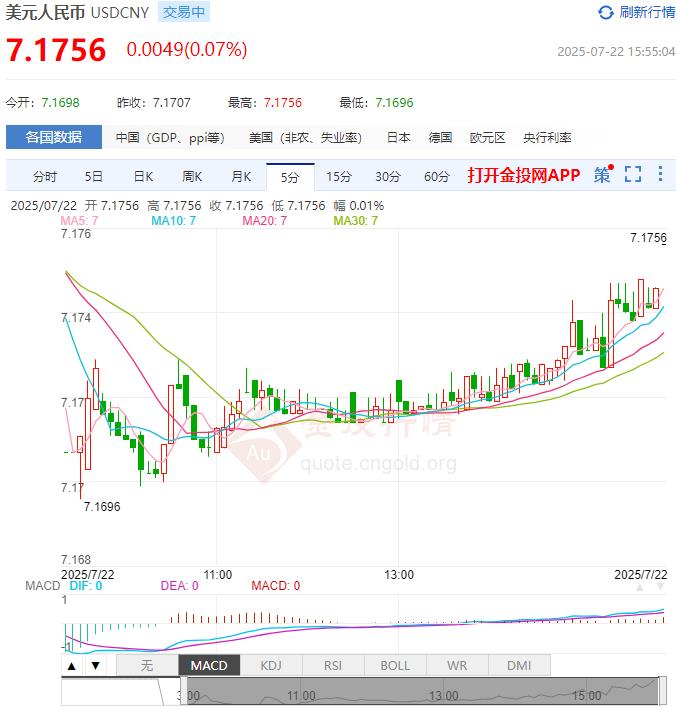Click the 7.1696 low-point chart label

pyautogui.click(x=102, y=506)
